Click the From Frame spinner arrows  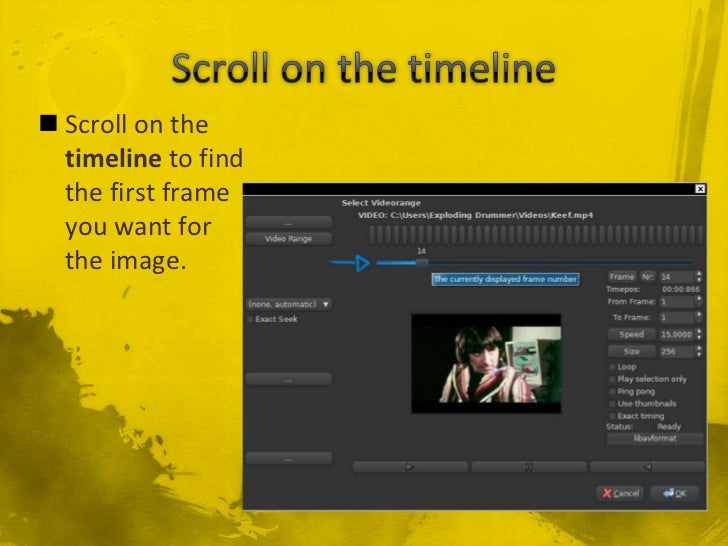click(x=699, y=302)
